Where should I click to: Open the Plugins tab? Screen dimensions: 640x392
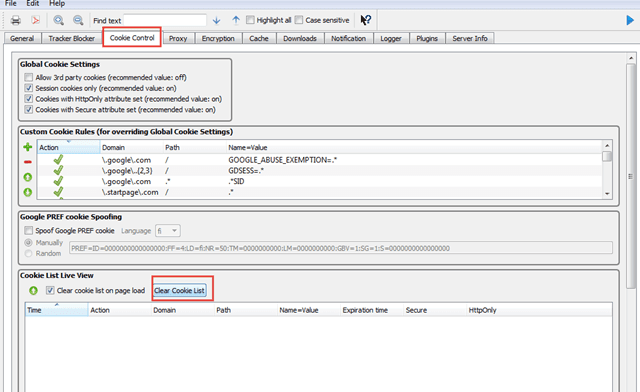pyautogui.click(x=427, y=38)
